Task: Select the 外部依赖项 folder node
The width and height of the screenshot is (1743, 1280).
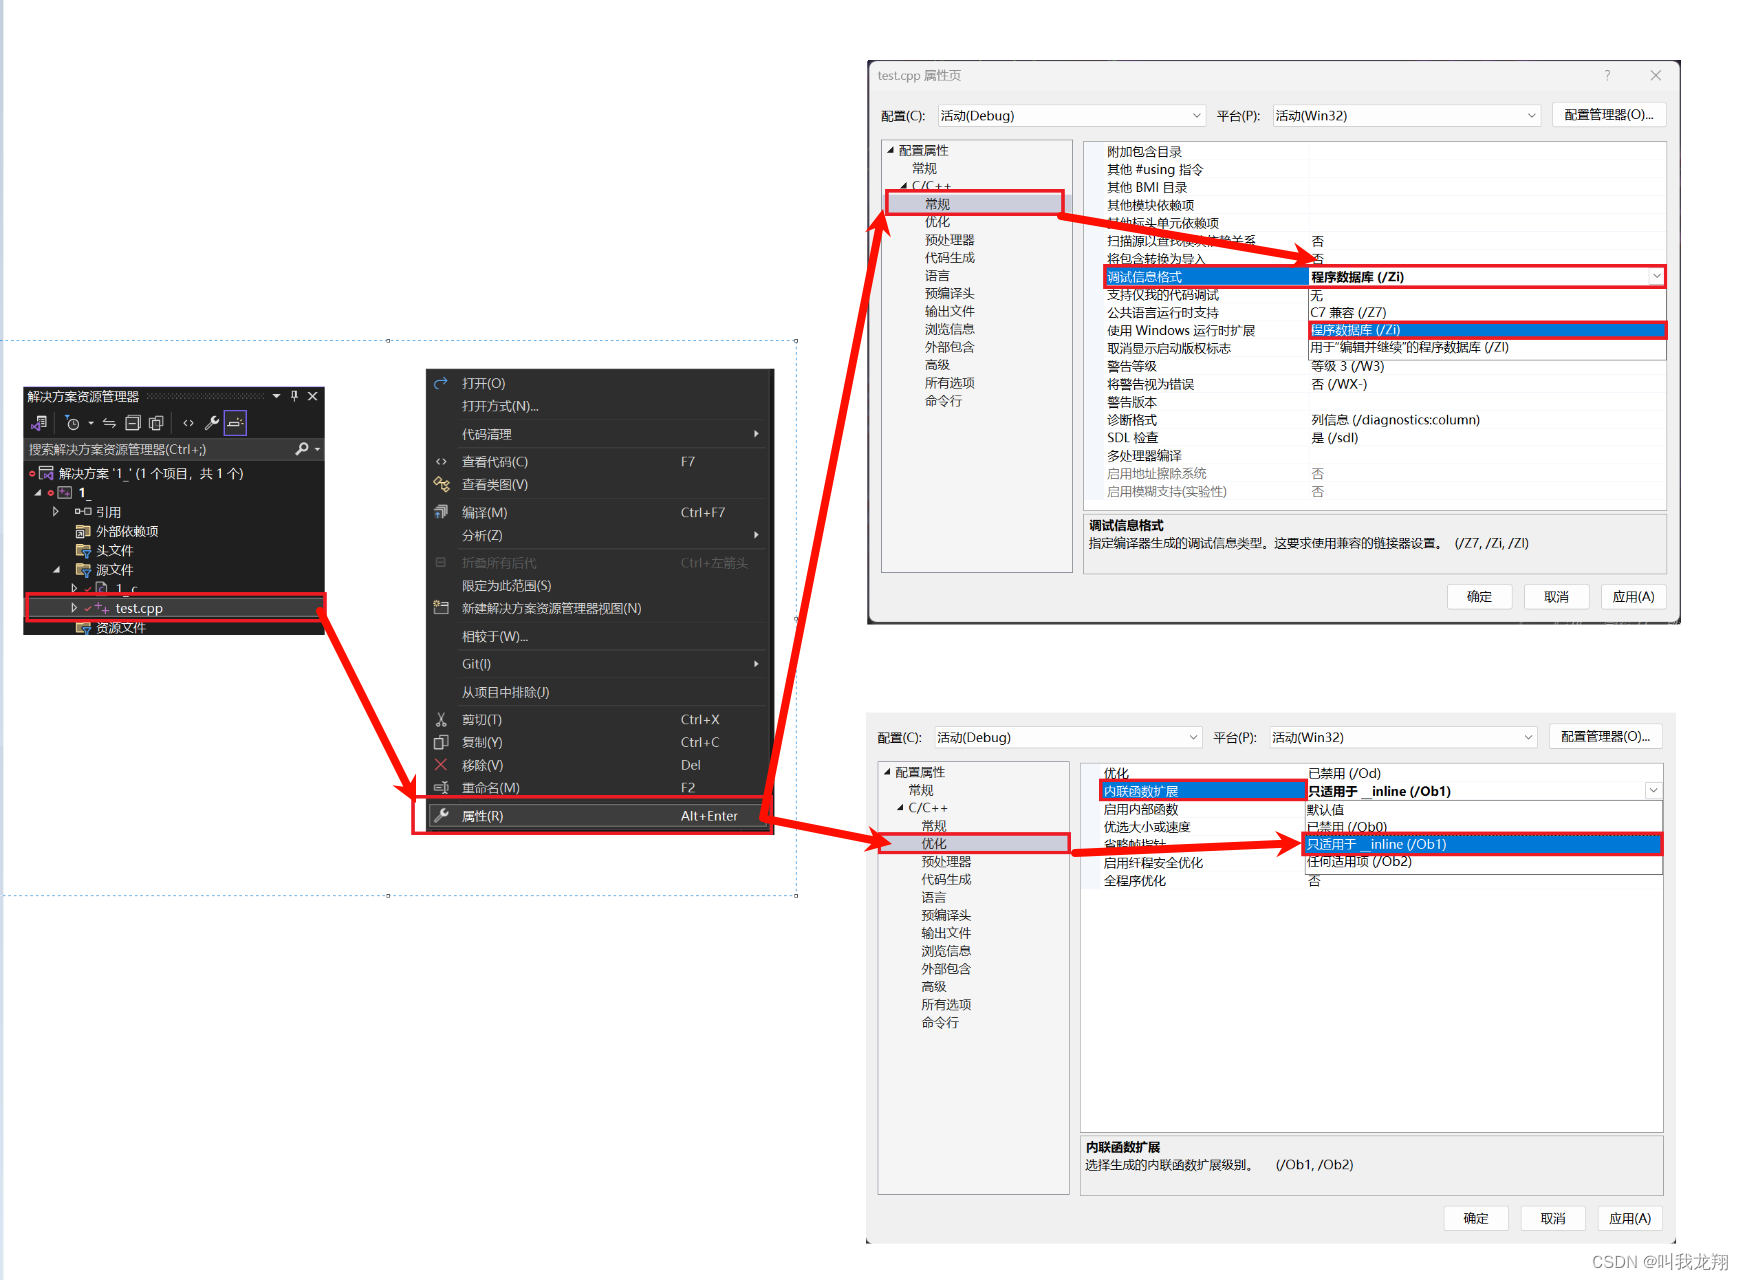Action: pos(126,531)
